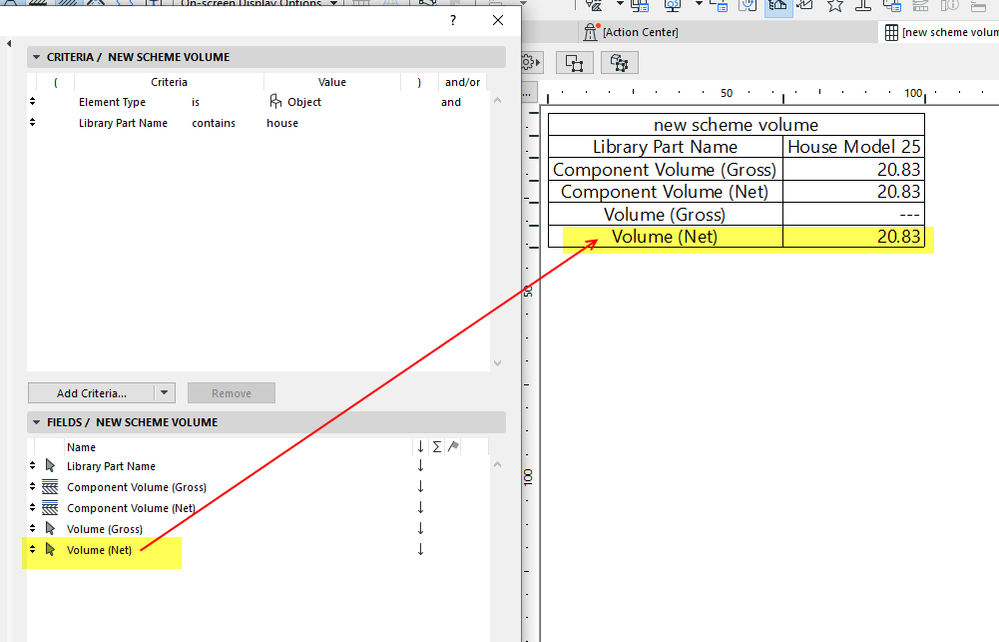Open On-screen Display Options dropdown
The width and height of the screenshot is (999, 642).
[x=259, y=4]
